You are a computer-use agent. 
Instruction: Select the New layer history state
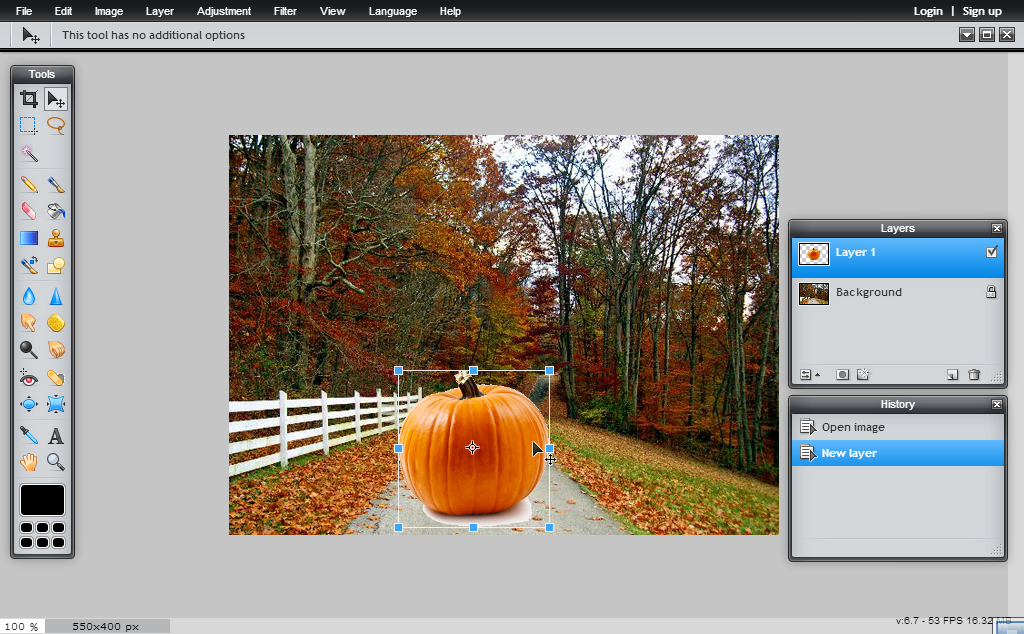897,453
